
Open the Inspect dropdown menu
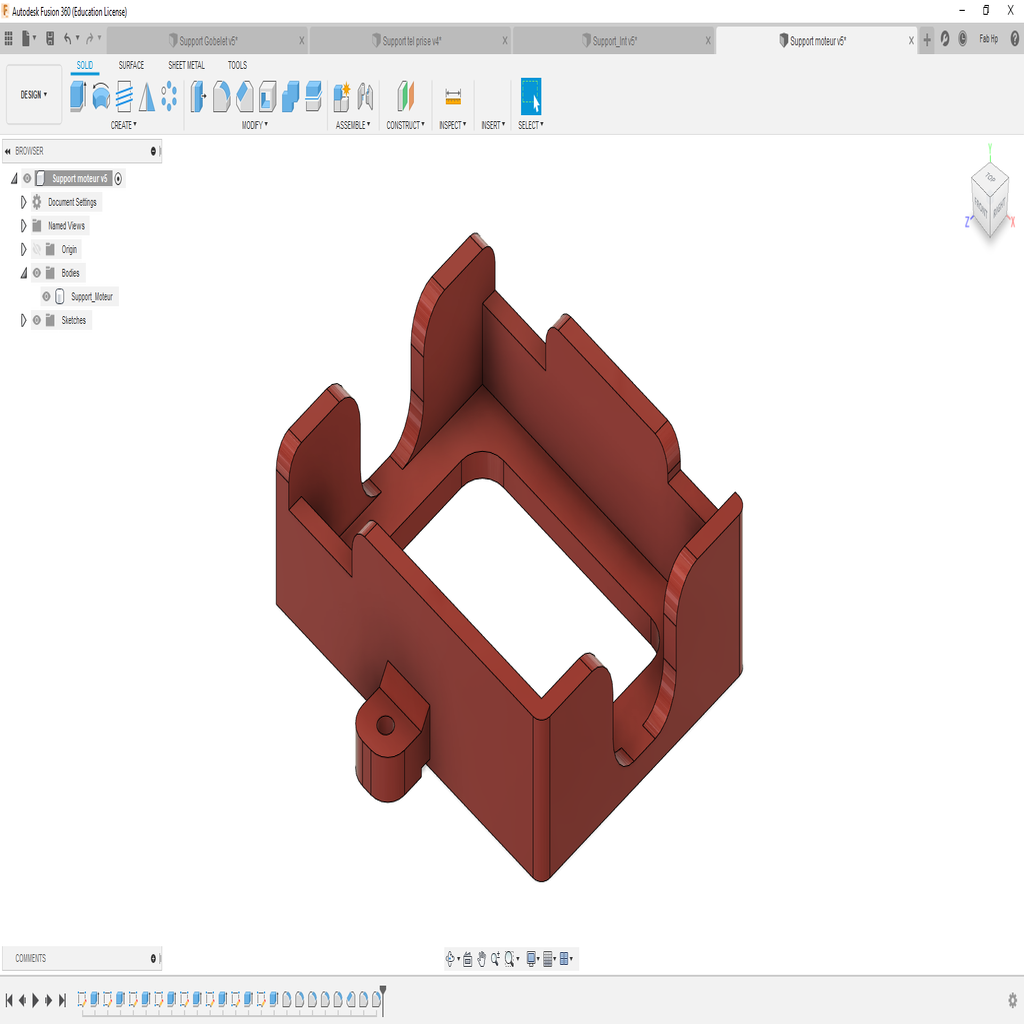(453, 125)
